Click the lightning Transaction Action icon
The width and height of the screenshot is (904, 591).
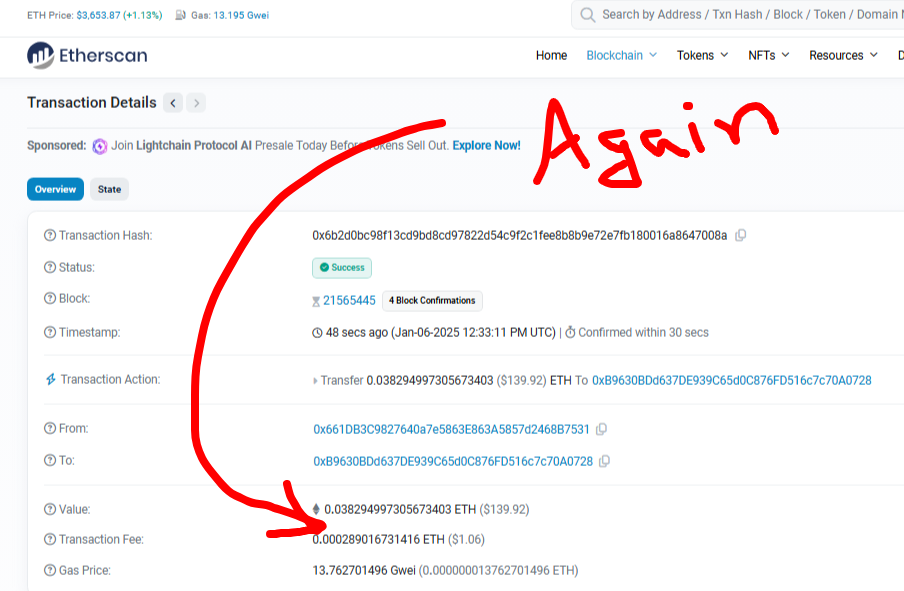coord(51,379)
